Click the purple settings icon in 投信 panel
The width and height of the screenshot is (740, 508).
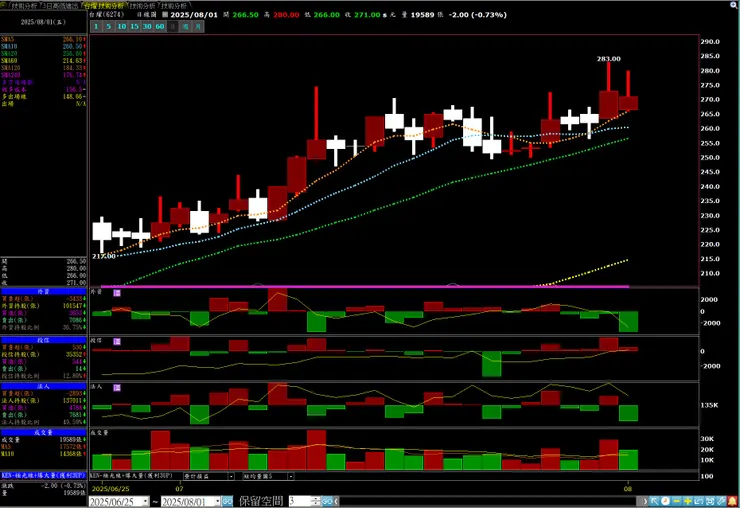pos(117,341)
